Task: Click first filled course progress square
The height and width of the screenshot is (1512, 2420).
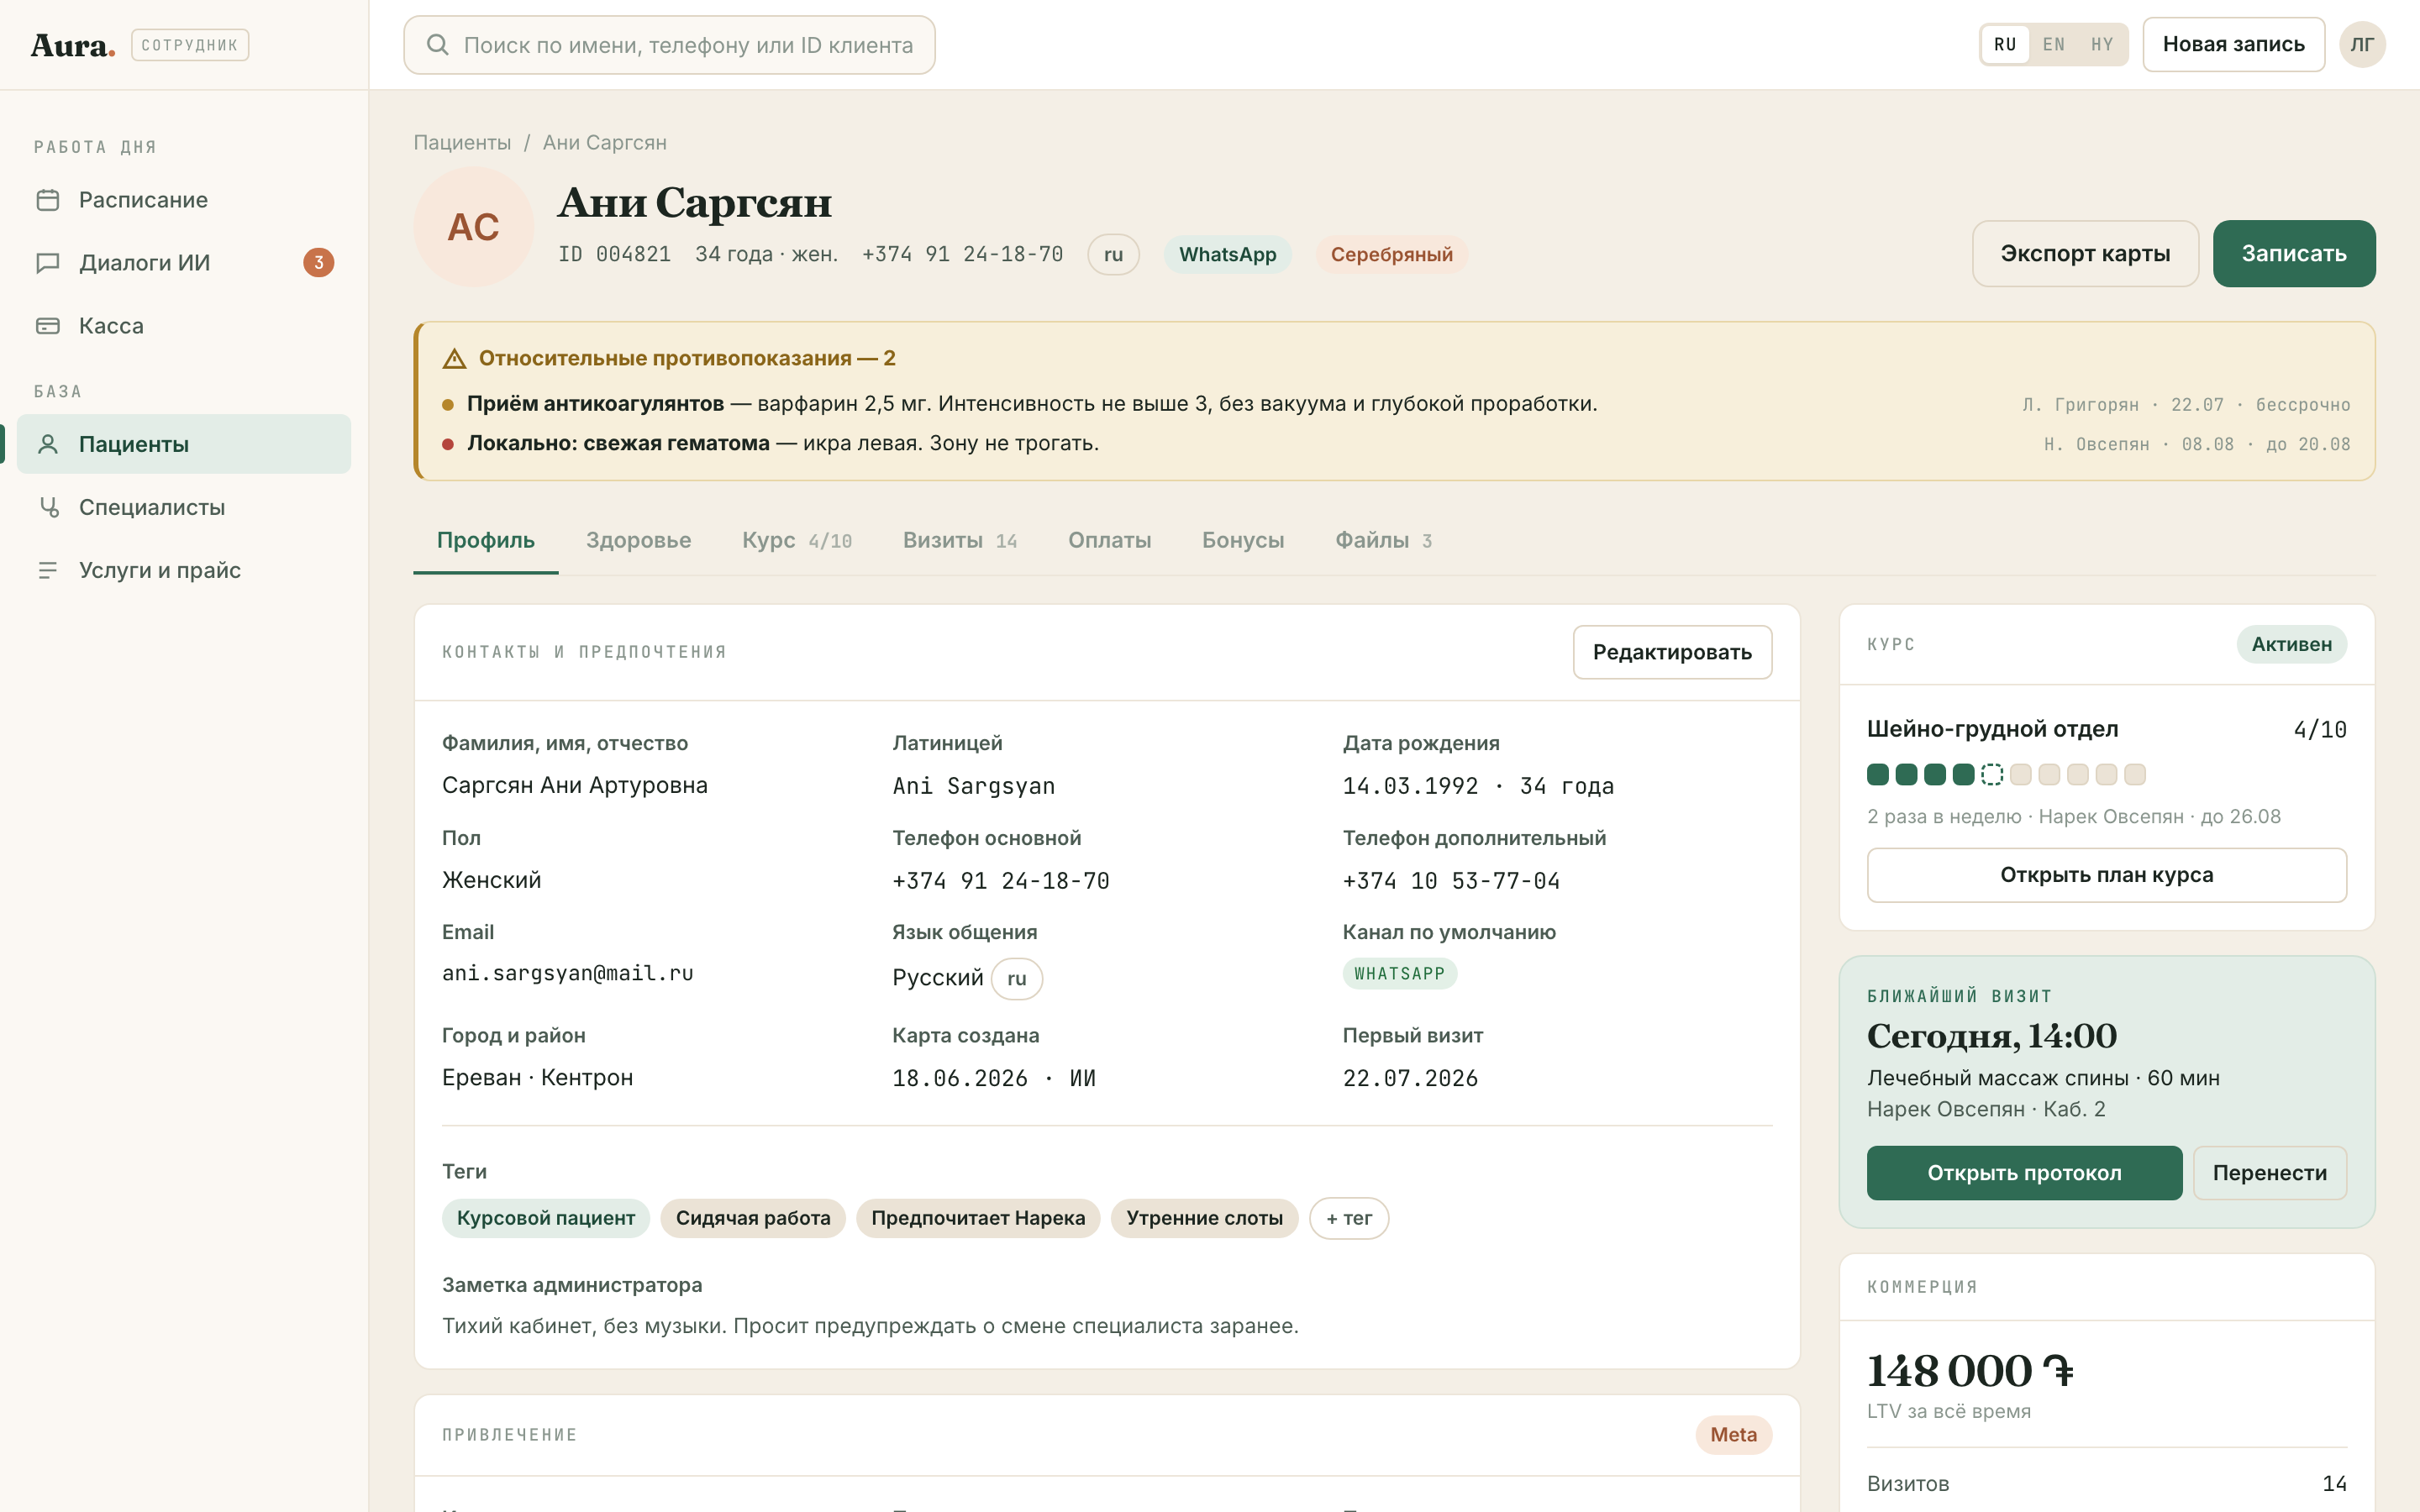Action: [1878, 775]
